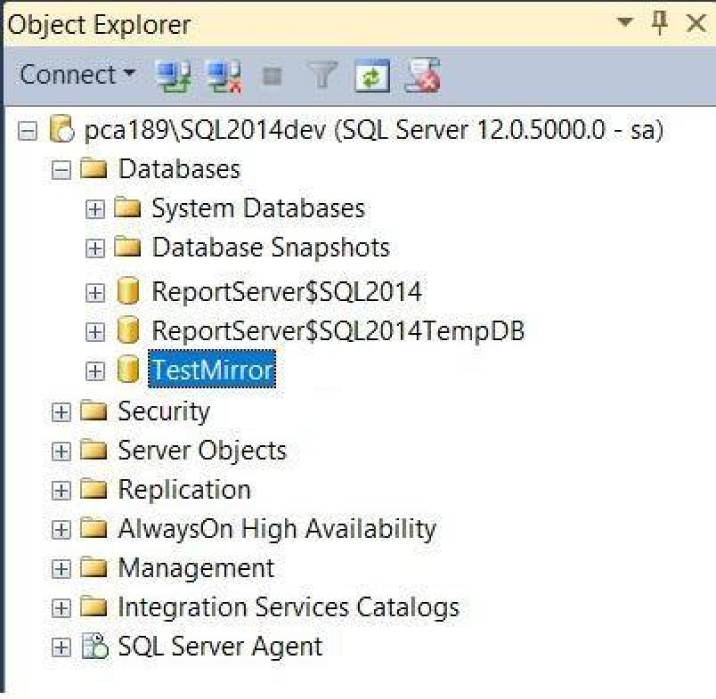Click the ReportServer$SQL2014 database cylinder icon
The height and width of the screenshot is (699, 716).
click(128, 290)
